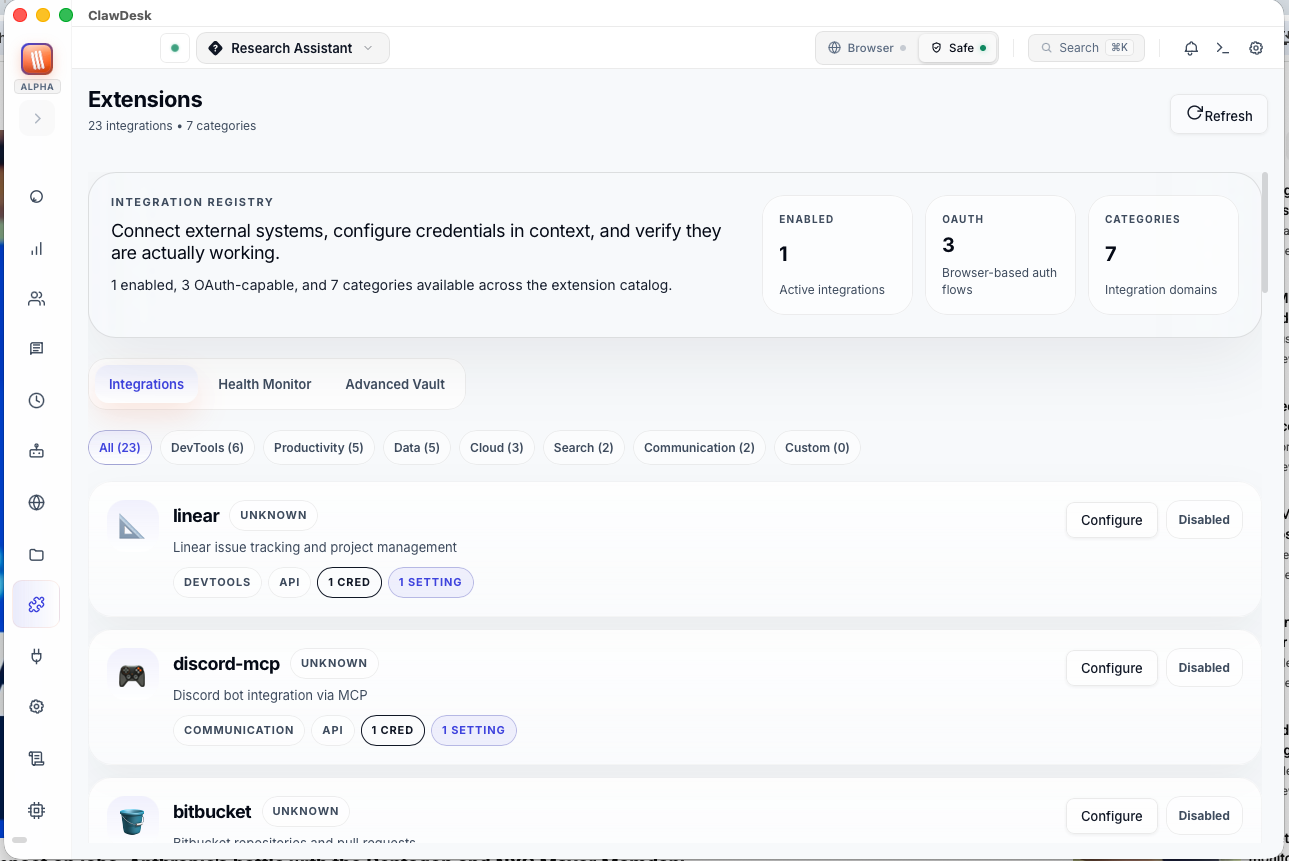Open the Advanced Vault tab
The height and width of the screenshot is (861, 1289).
pos(395,383)
